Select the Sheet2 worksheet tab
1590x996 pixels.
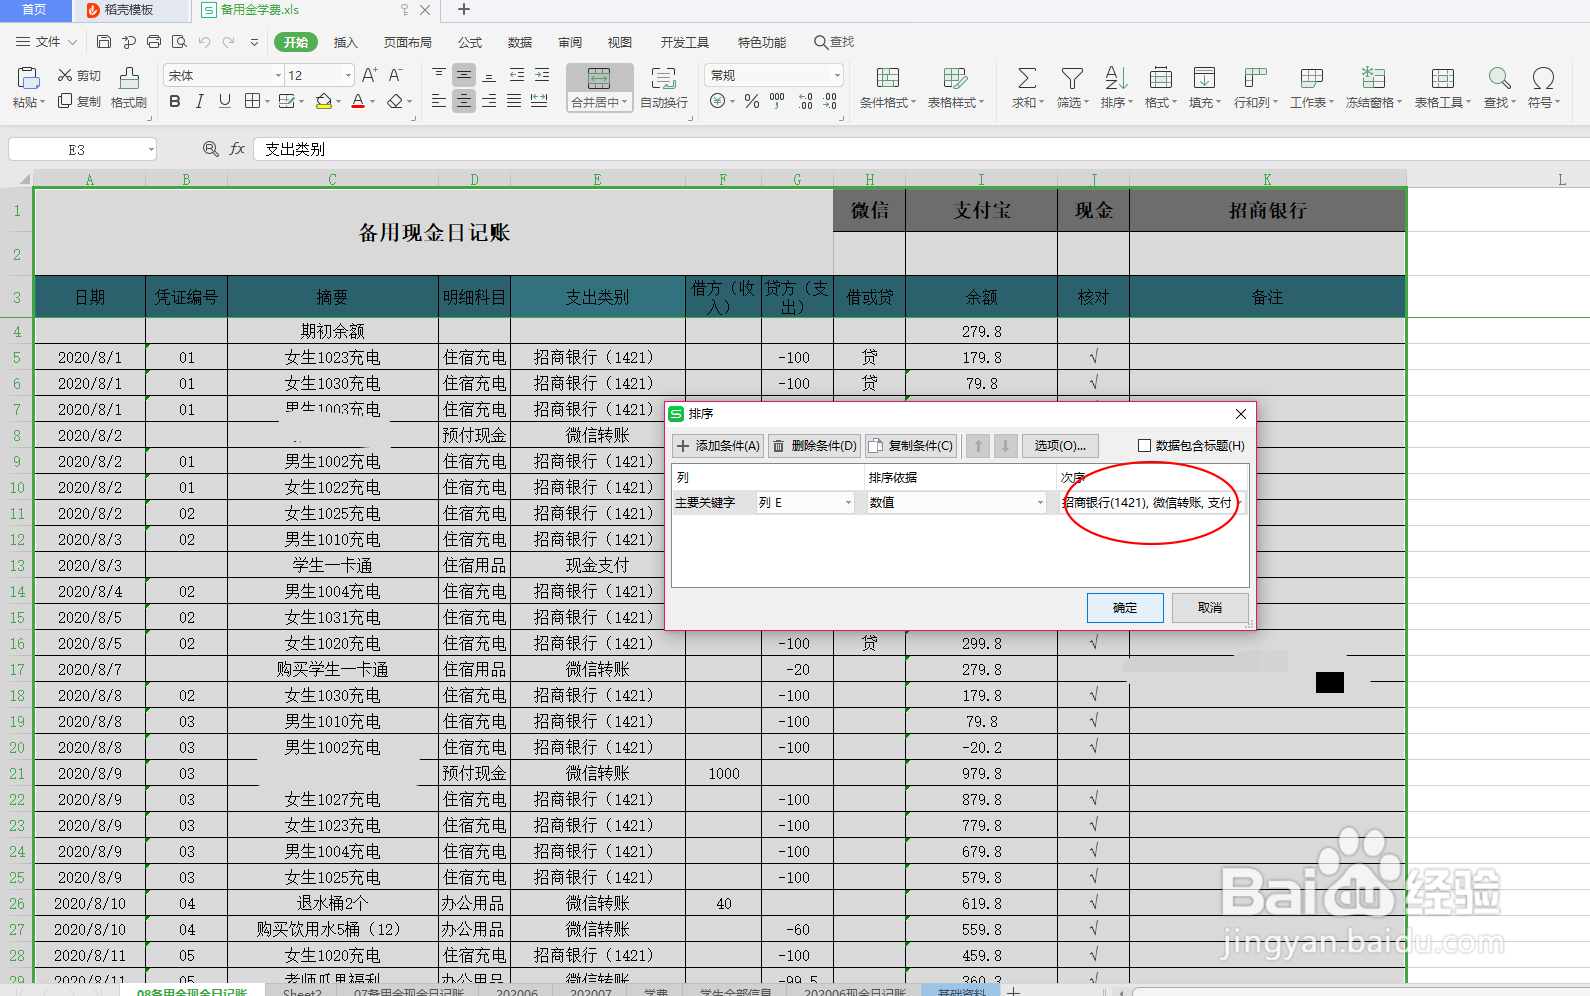coord(302,991)
